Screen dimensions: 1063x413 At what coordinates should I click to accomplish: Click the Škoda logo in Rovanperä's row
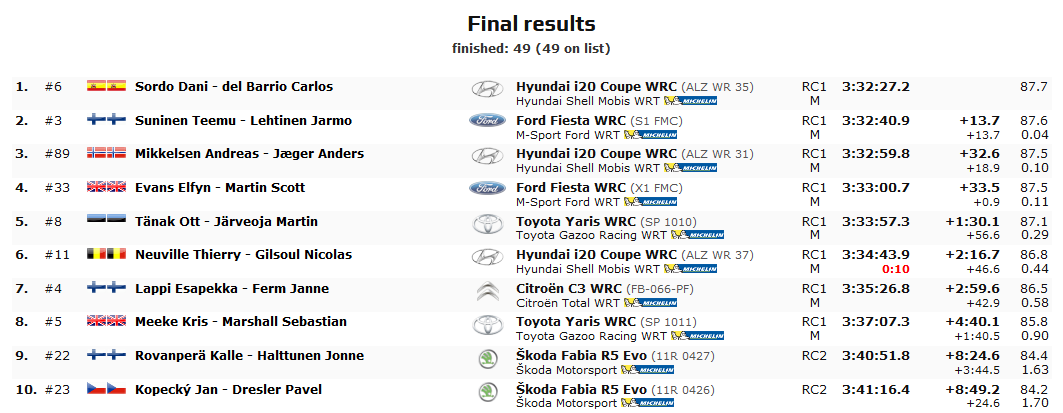(x=487, y=359)
